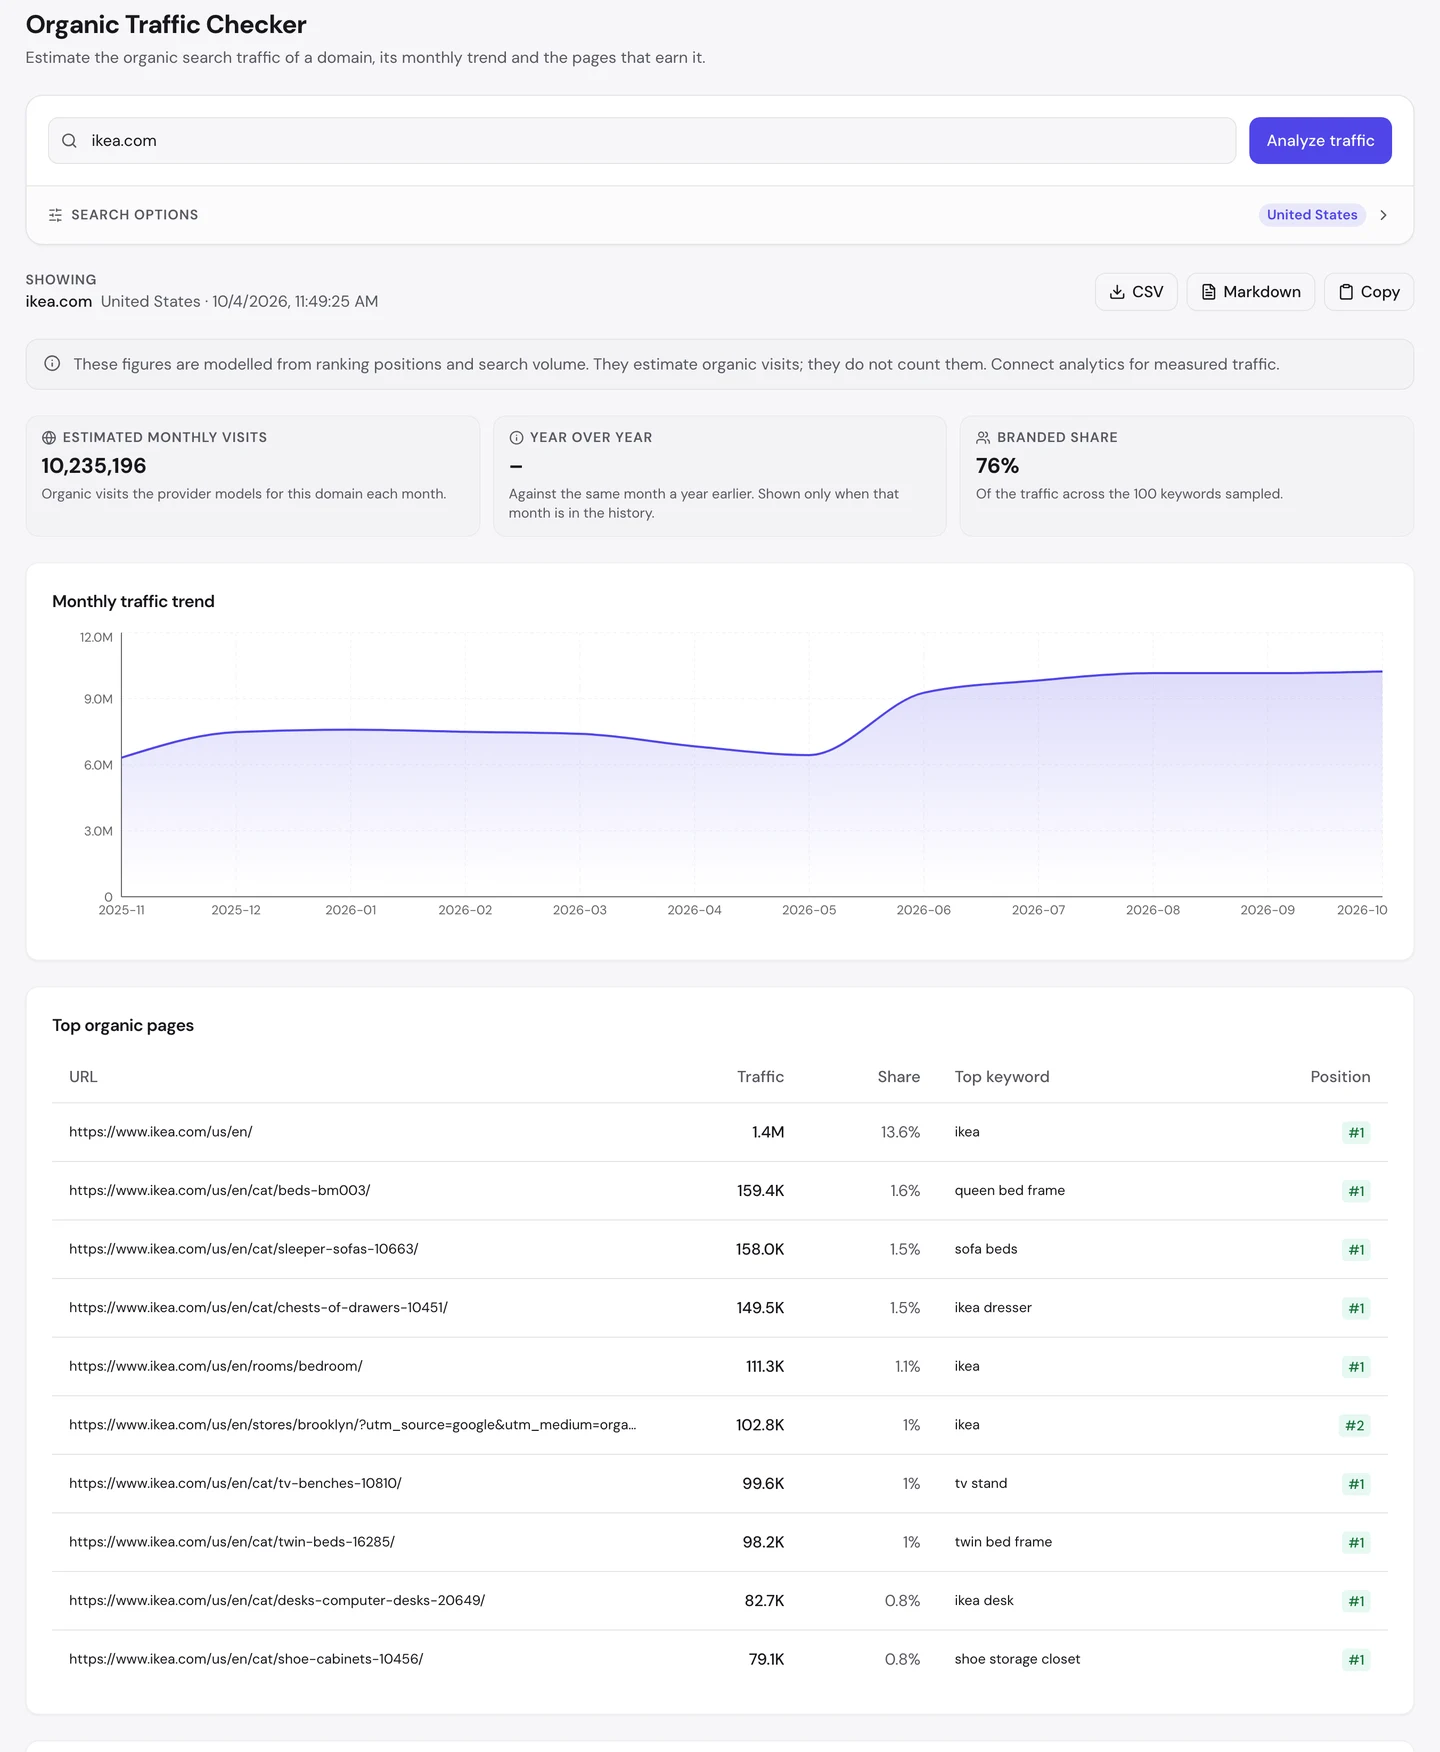Open the tv-benches-10810 URL

point(235,1484)
